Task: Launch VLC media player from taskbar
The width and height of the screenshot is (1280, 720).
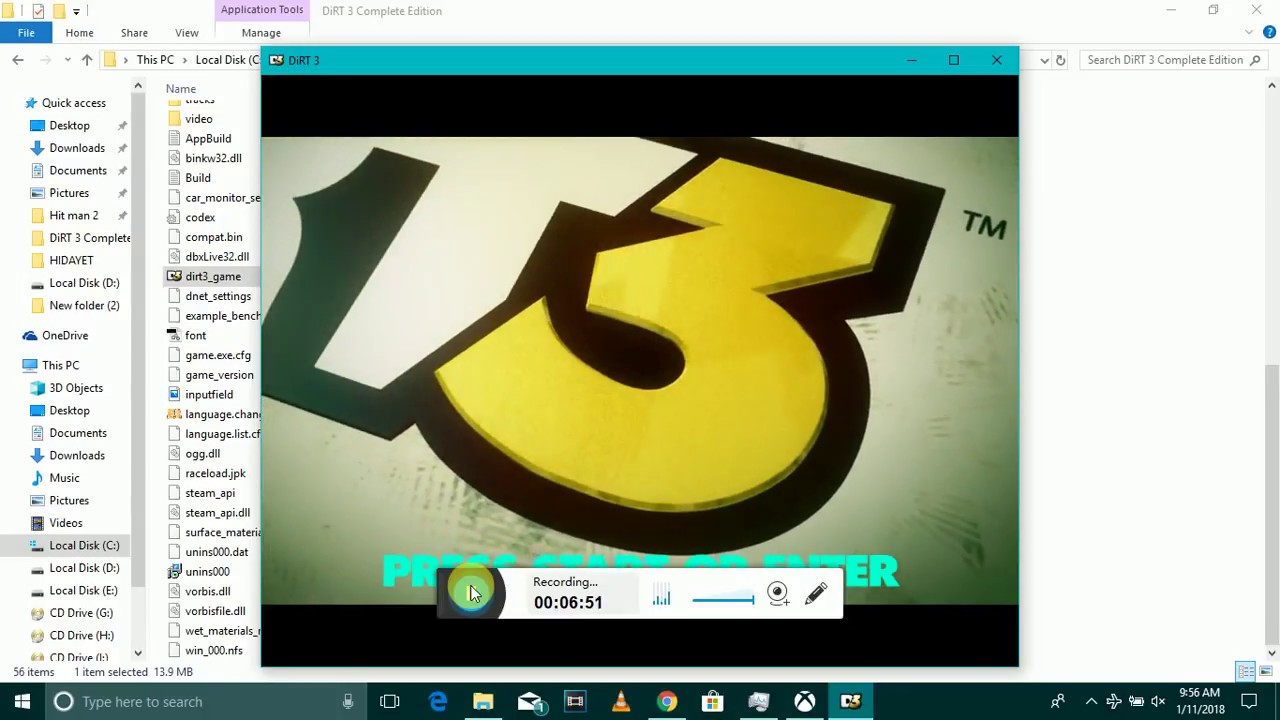Action: [x=621, y=702]
